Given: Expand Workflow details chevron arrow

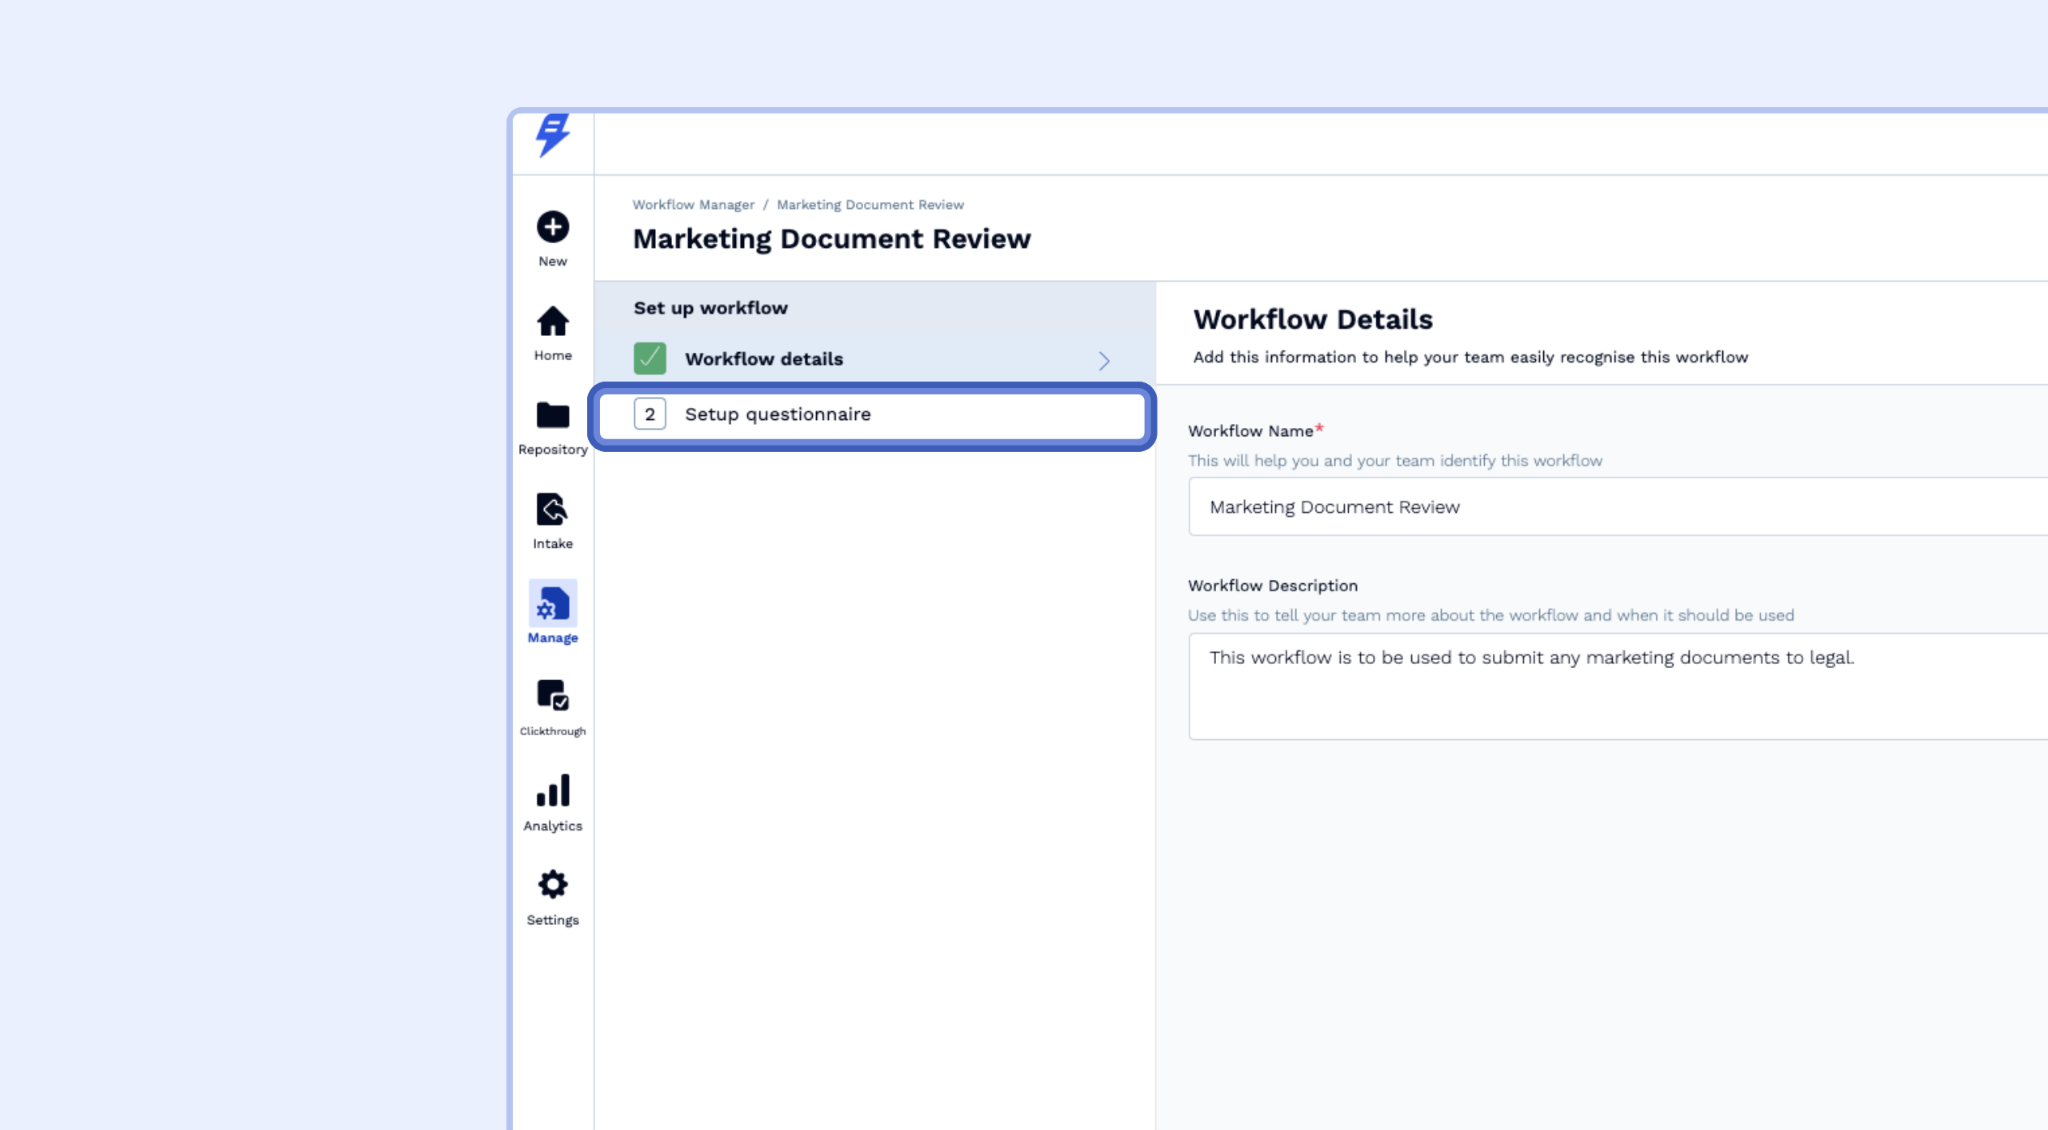Looking at the screenshot, I should coord(1104,360).
